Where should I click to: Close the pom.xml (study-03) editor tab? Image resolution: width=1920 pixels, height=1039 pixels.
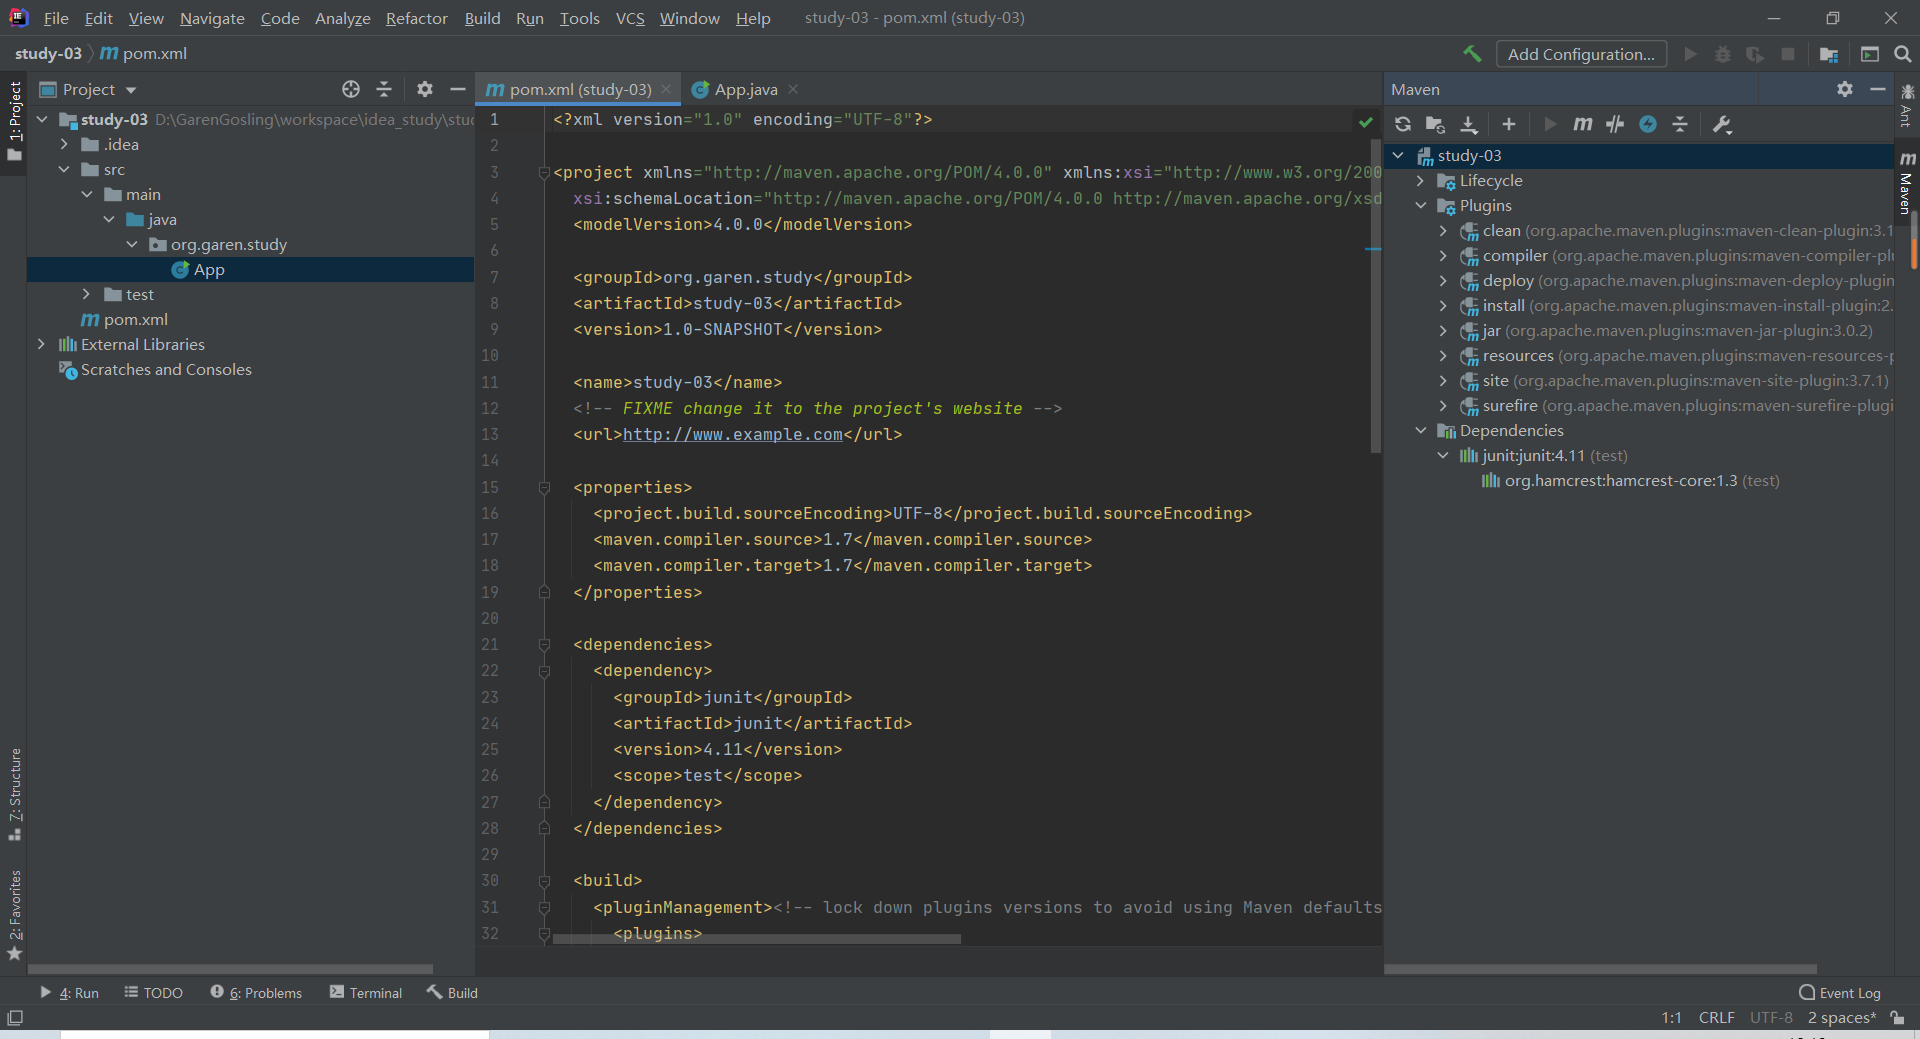click(x=666, y=89)
